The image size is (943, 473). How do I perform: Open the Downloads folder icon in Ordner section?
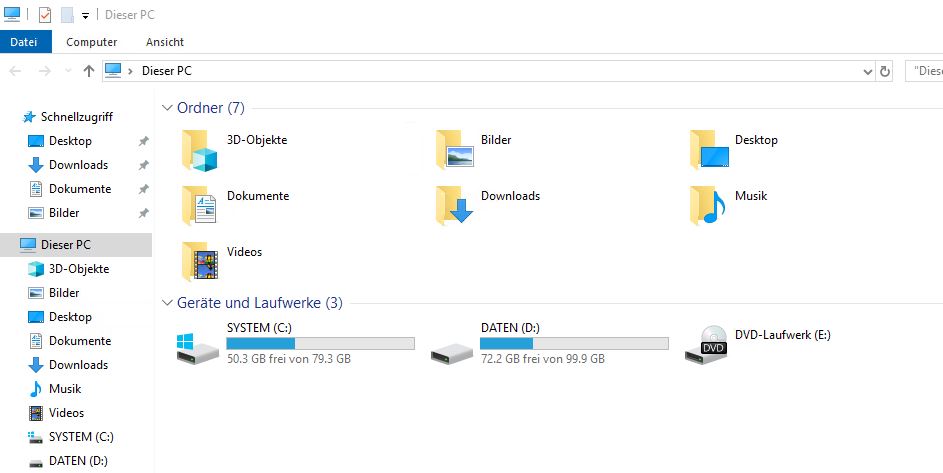[x=455, y=205]
